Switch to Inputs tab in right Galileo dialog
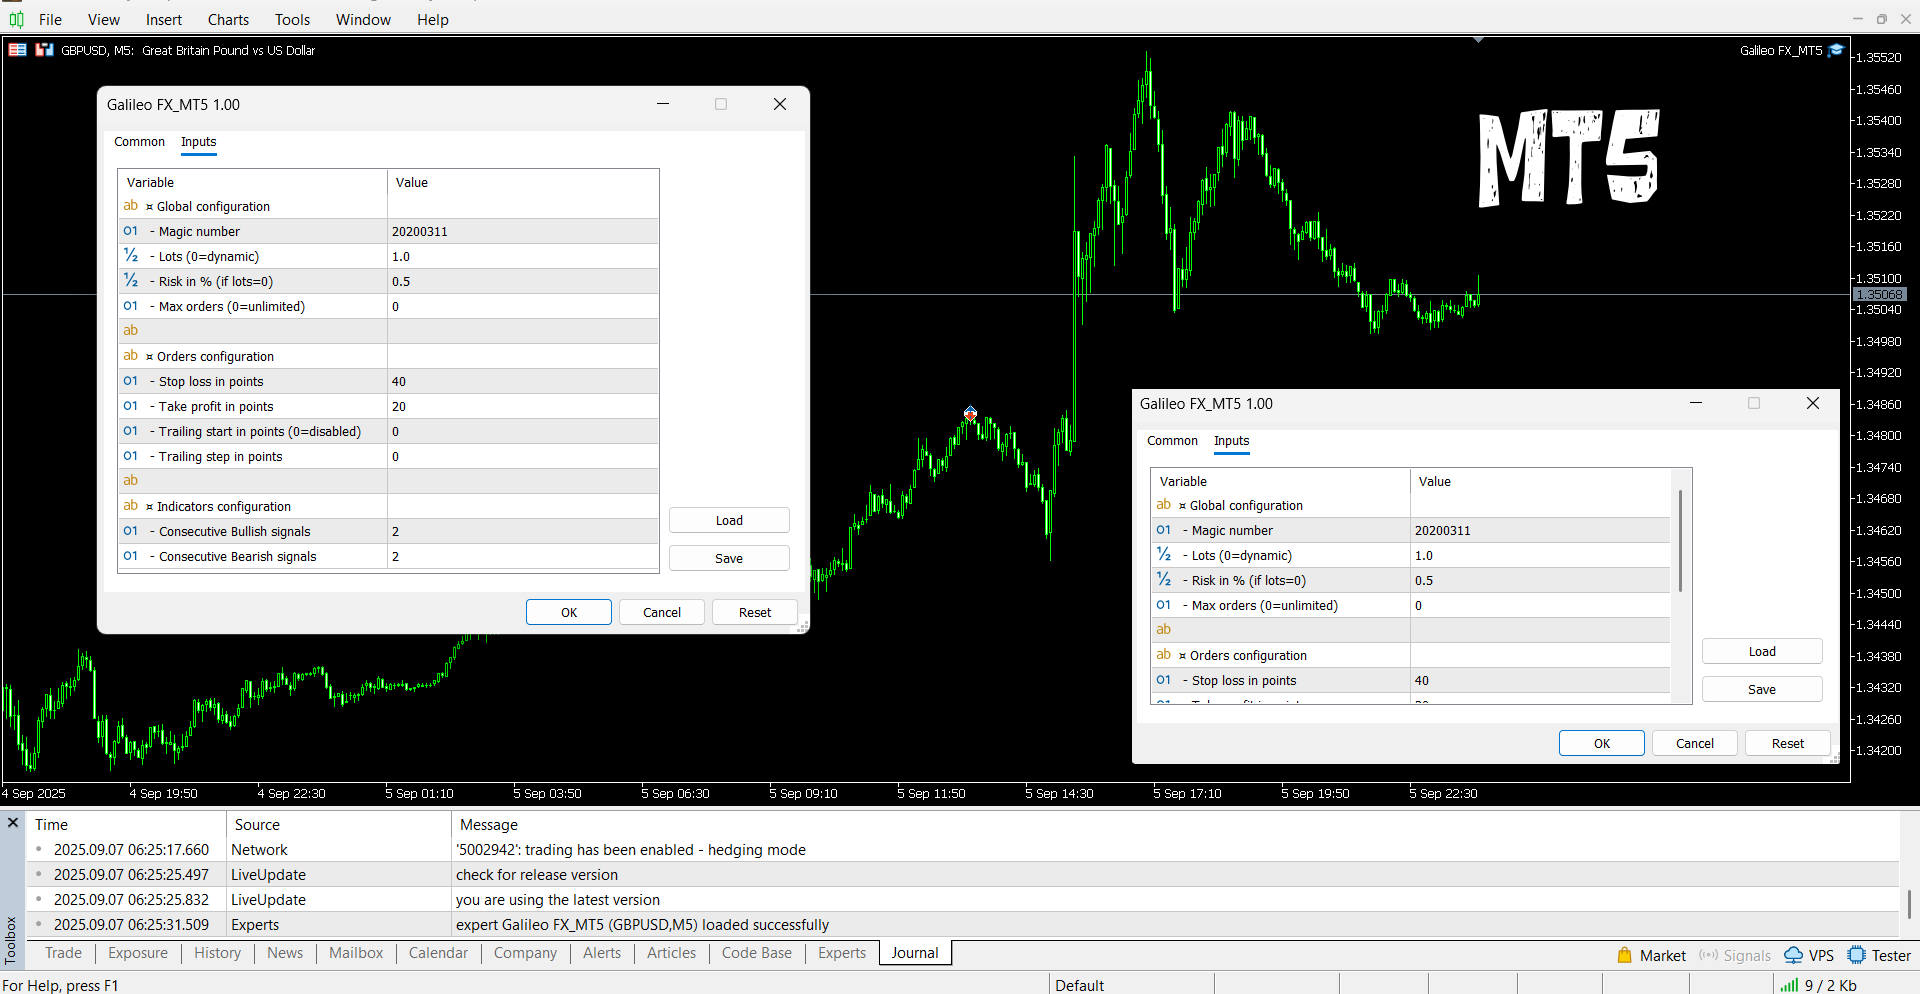The height and width of the screenshot is (994, 1920). [x=1231, y=441]
